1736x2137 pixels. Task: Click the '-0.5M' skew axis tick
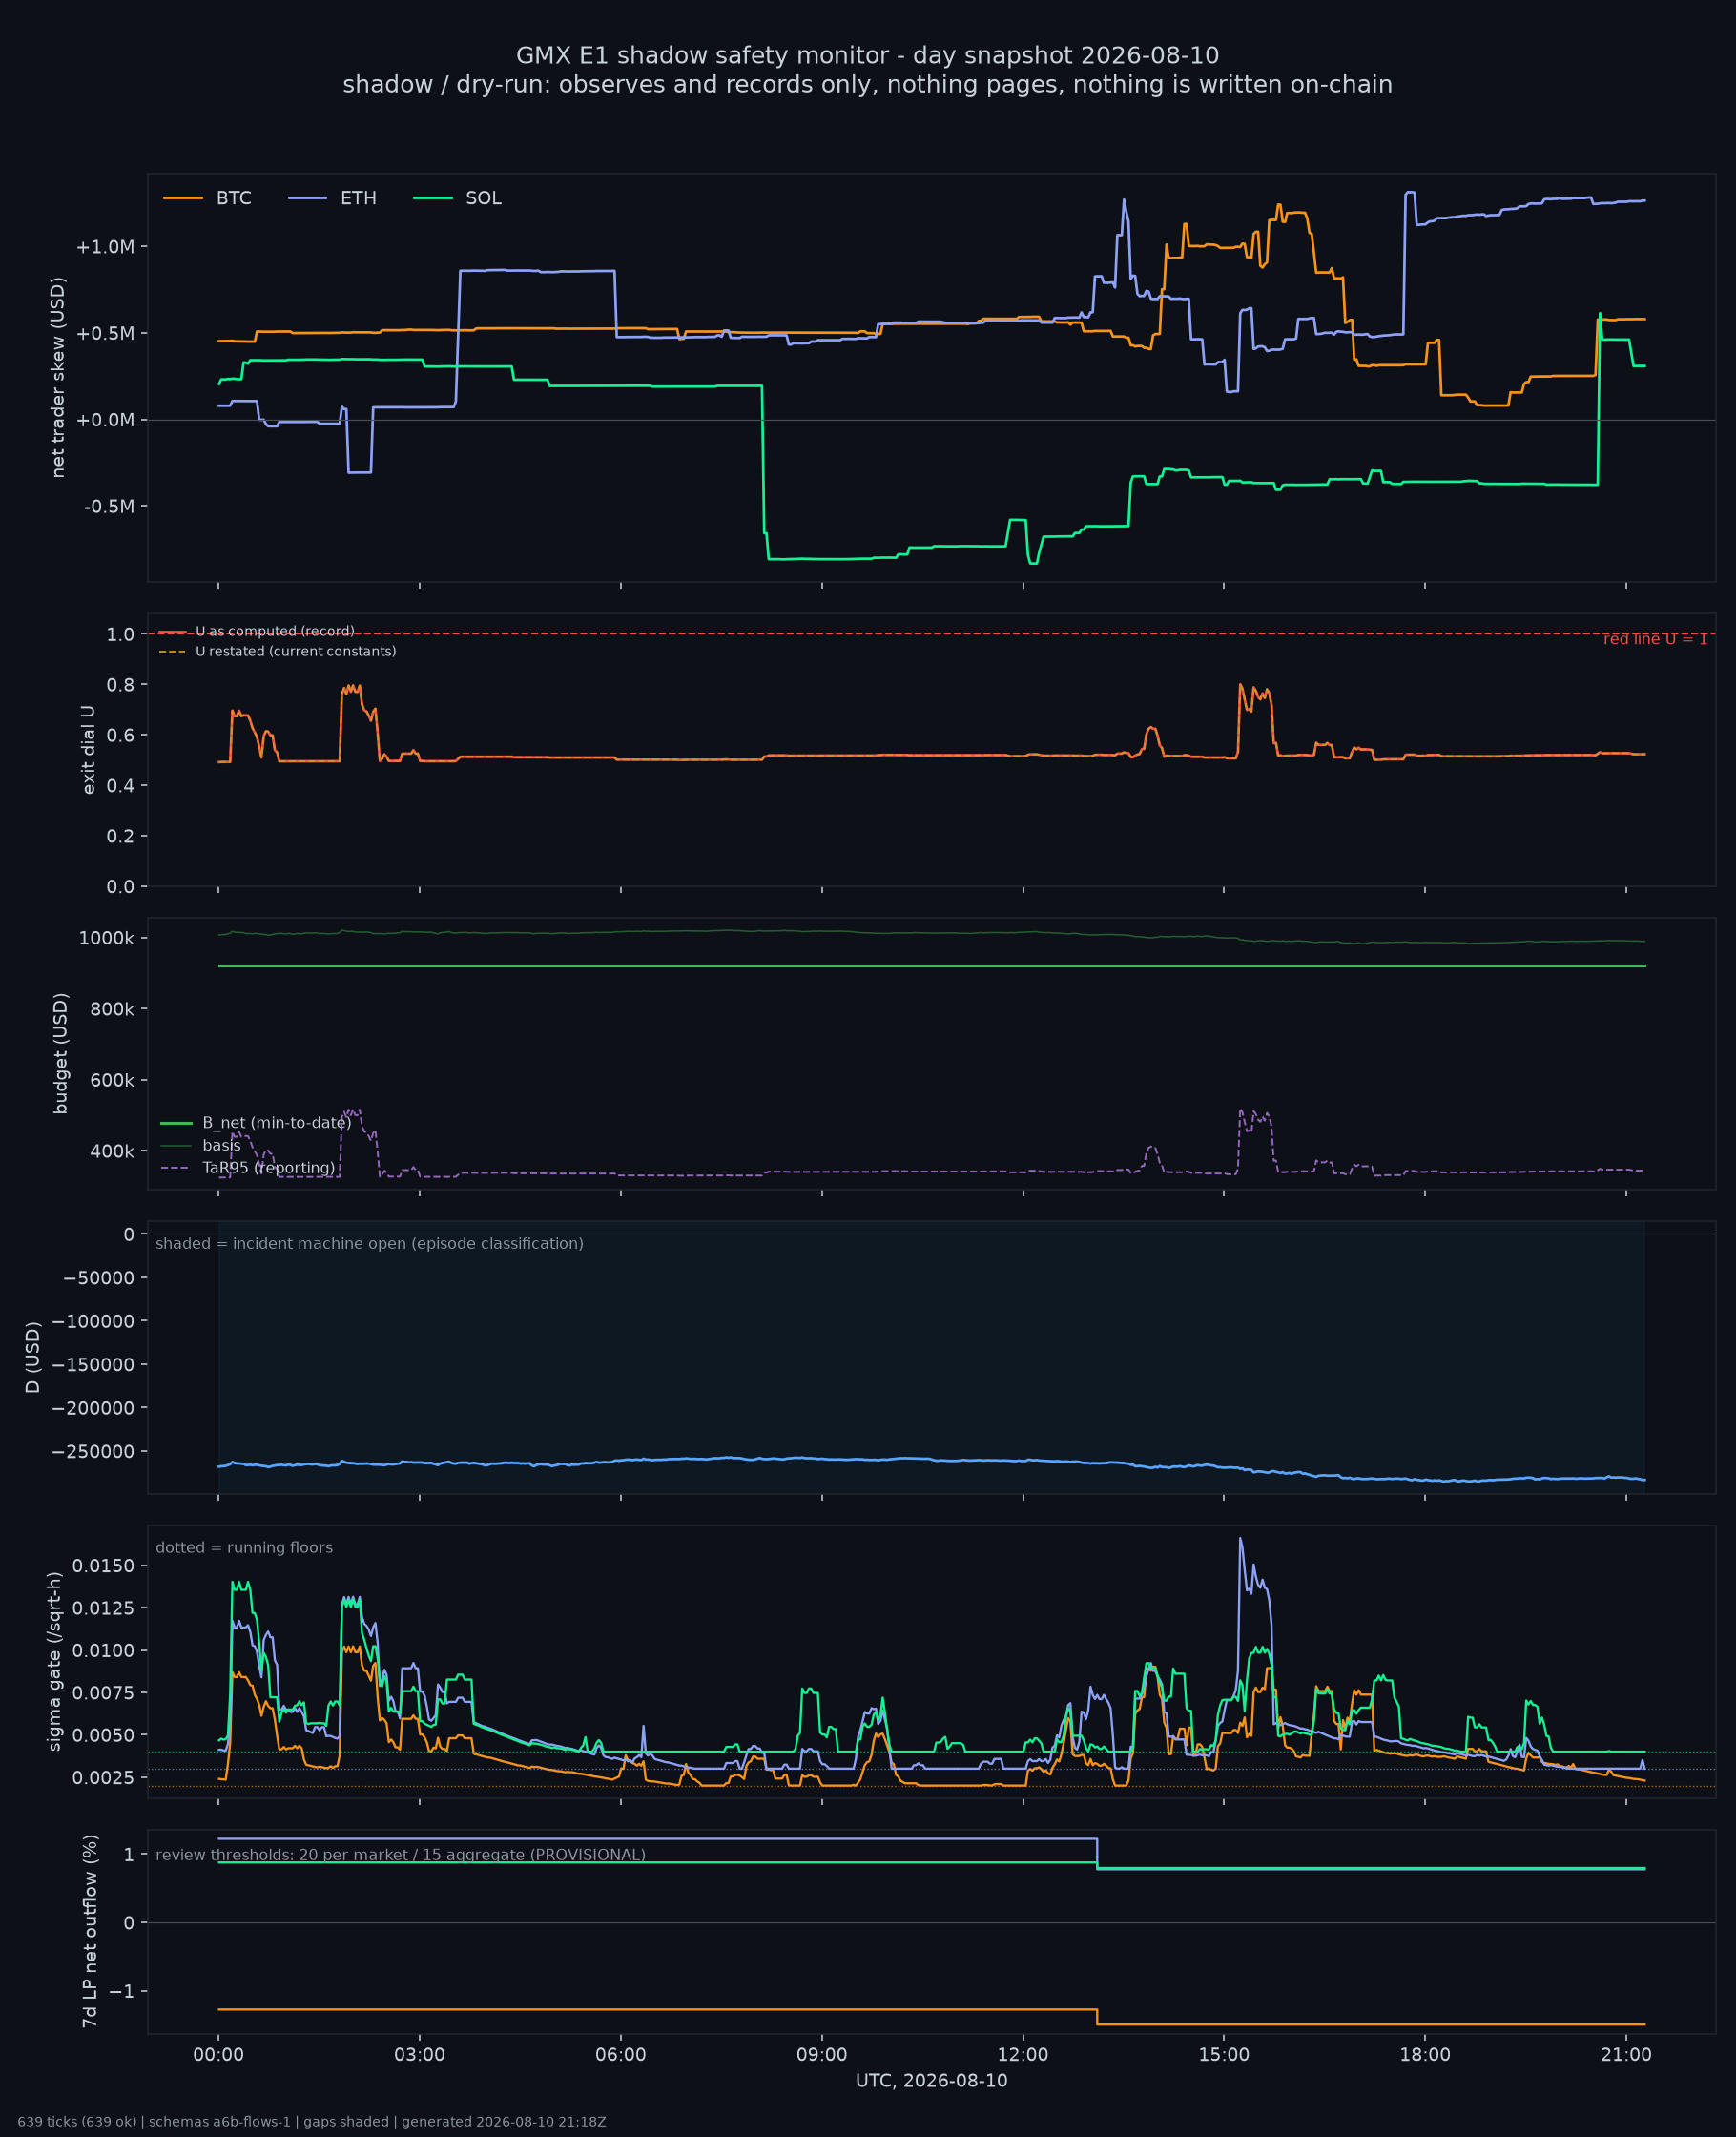tap(111, 506)
